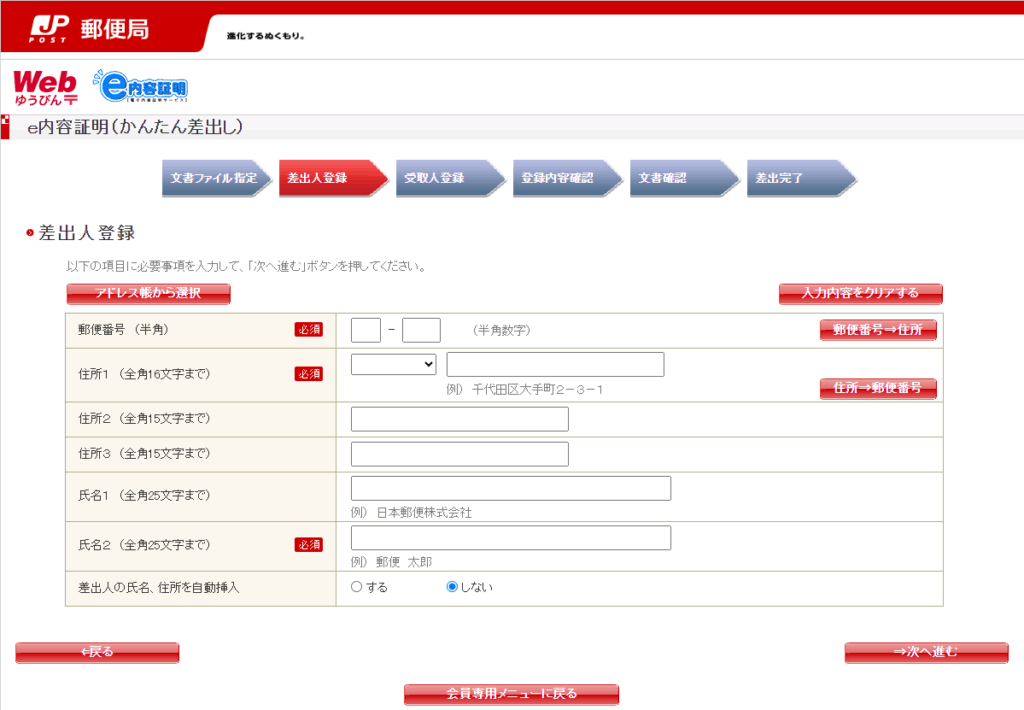The height and width of the screenshot is (710, 1024).
Task: Click the Webゆうびん logo
Action: coord(46,88)
